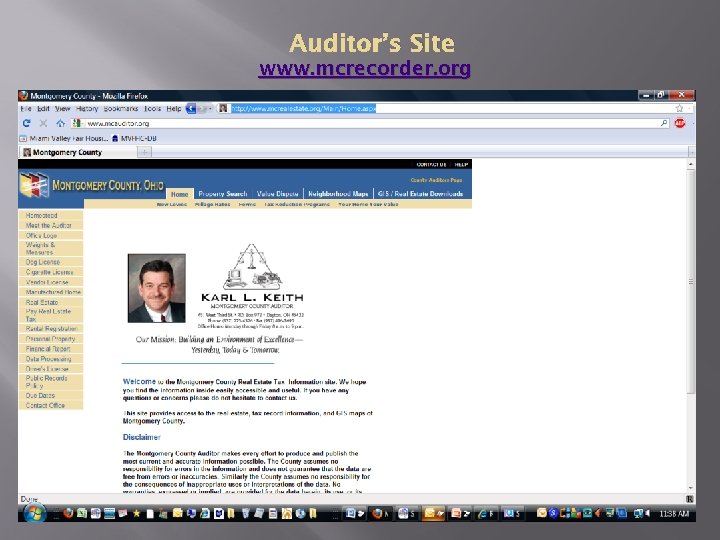Screen dimensions: 720x540
Task: Click the Millage Rates submenu link
Action: coord(212,204)
